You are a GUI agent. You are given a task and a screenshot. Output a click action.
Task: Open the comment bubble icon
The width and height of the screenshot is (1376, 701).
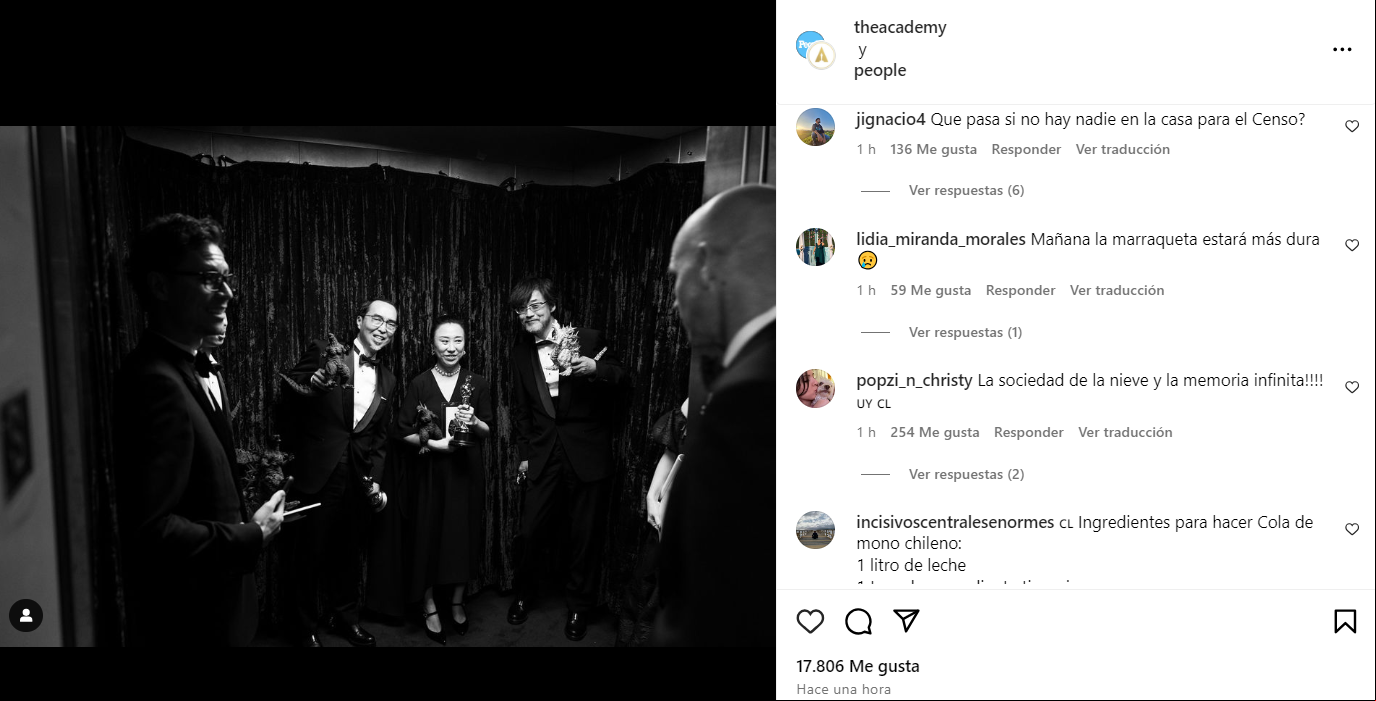(858, 622)
